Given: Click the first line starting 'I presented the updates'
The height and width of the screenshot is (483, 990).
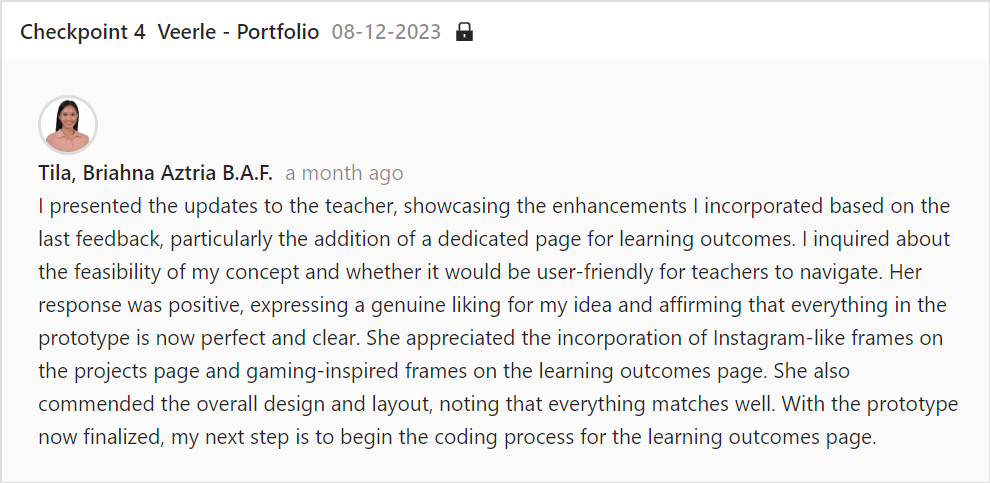Looking at the screenshot, I should tap(494, 206).
